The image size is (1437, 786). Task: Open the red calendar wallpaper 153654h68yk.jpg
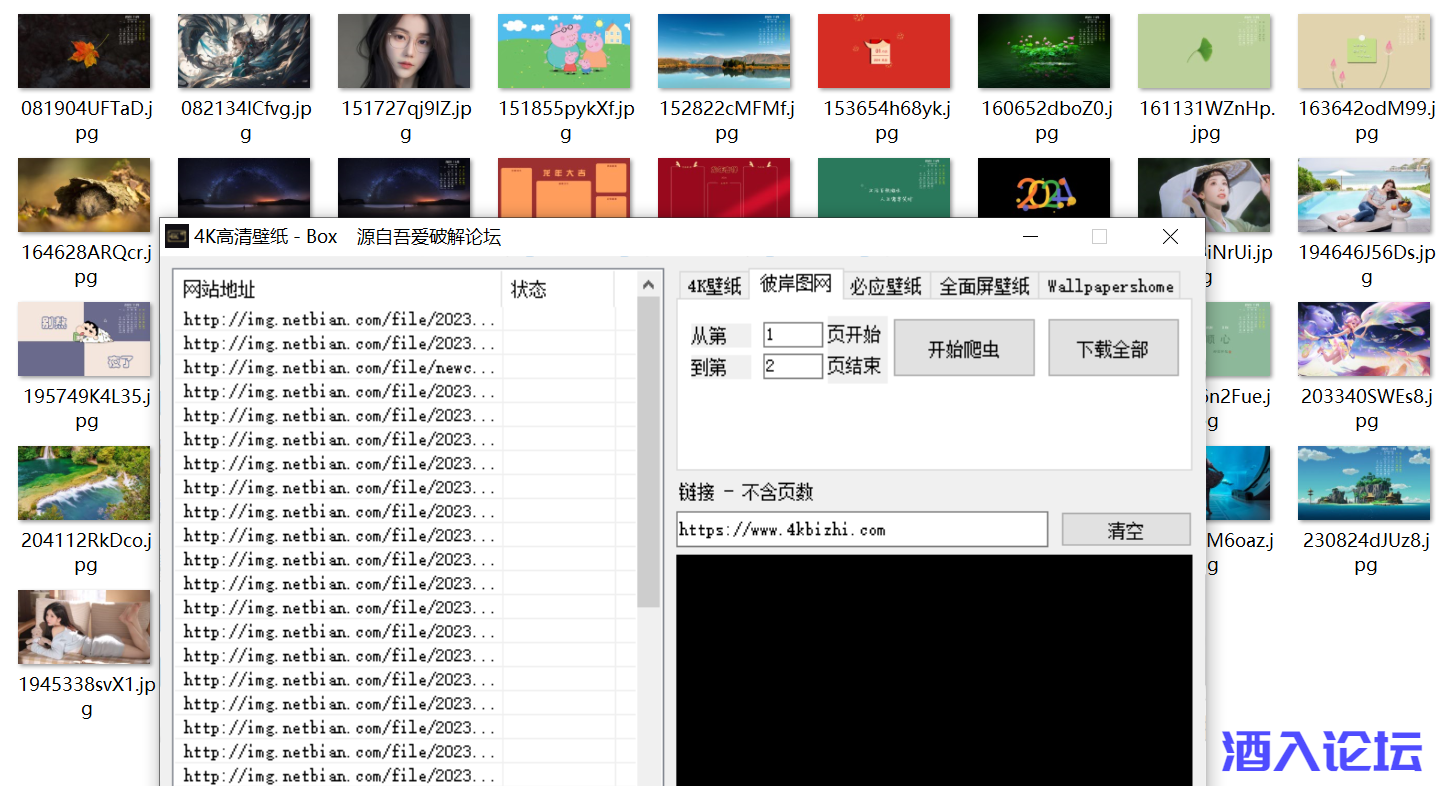pos(884,51)
